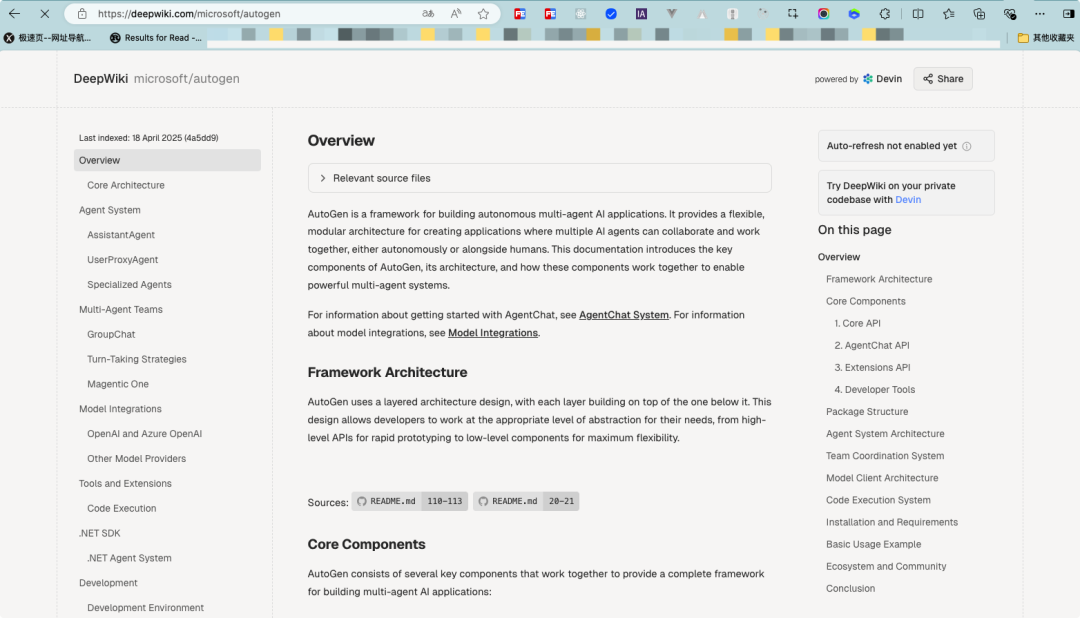Jump to '1. Core API' in On this page
The width and height of the screenshot is (1080, 618).
point(858,323)
